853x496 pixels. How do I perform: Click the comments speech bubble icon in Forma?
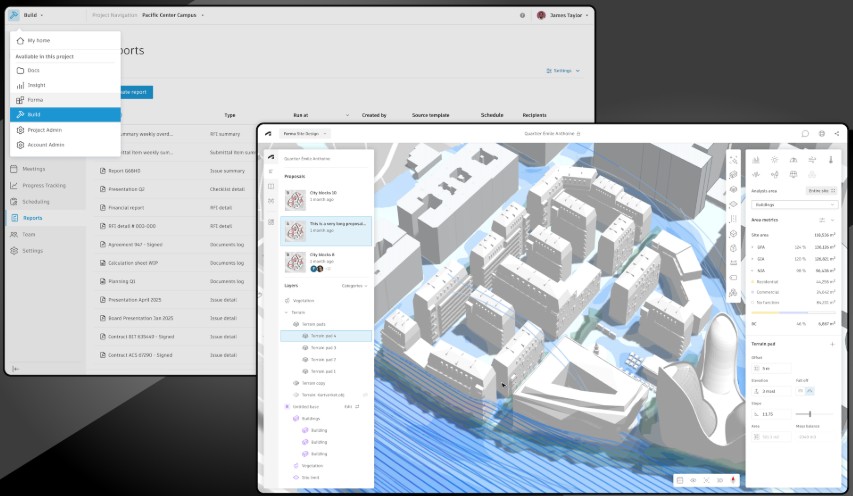click(x=805, y=133)
